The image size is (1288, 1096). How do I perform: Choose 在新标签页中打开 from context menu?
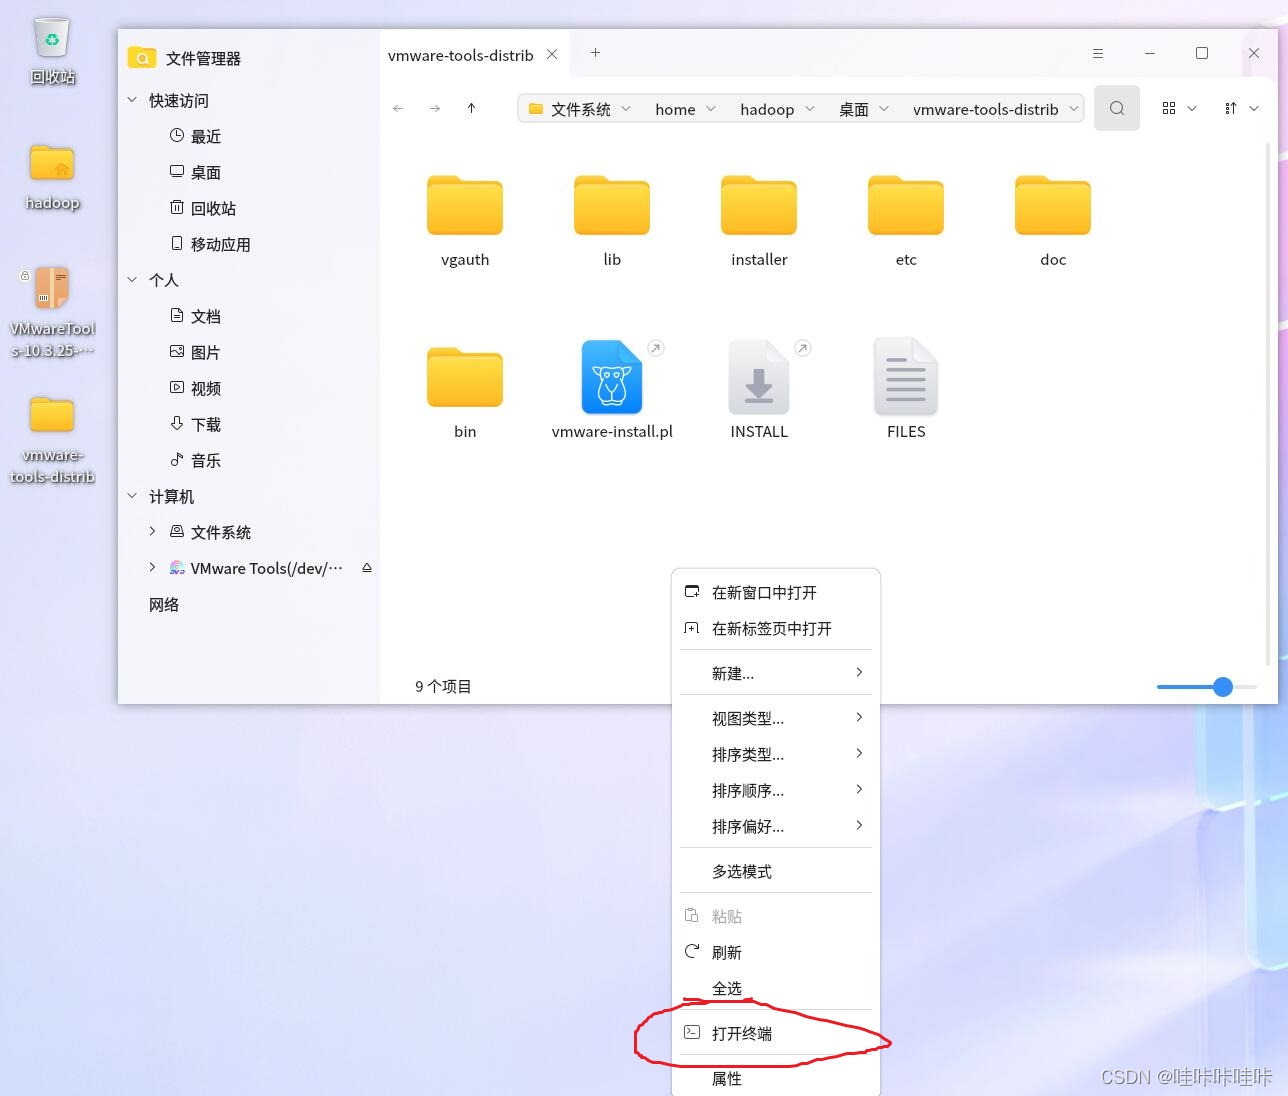[776, 629]
